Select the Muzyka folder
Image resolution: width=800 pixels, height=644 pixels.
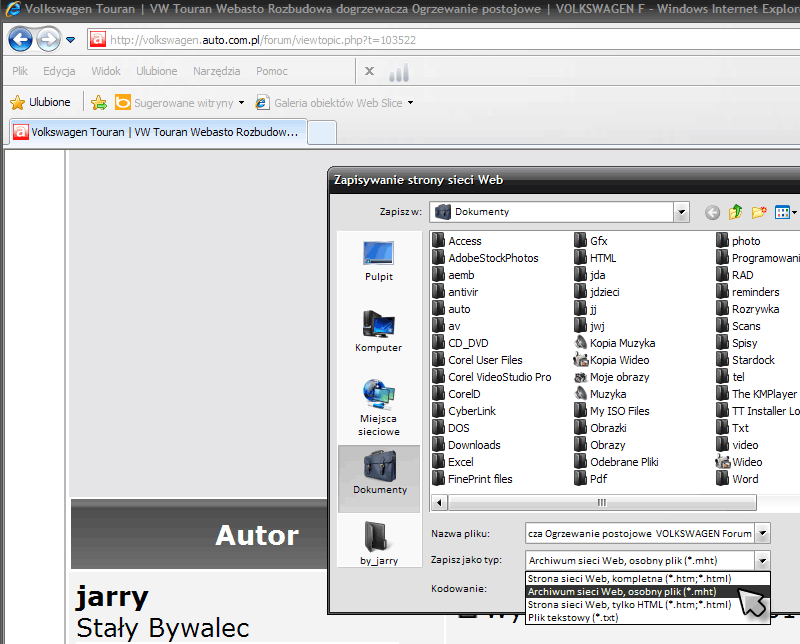[601, 394]
